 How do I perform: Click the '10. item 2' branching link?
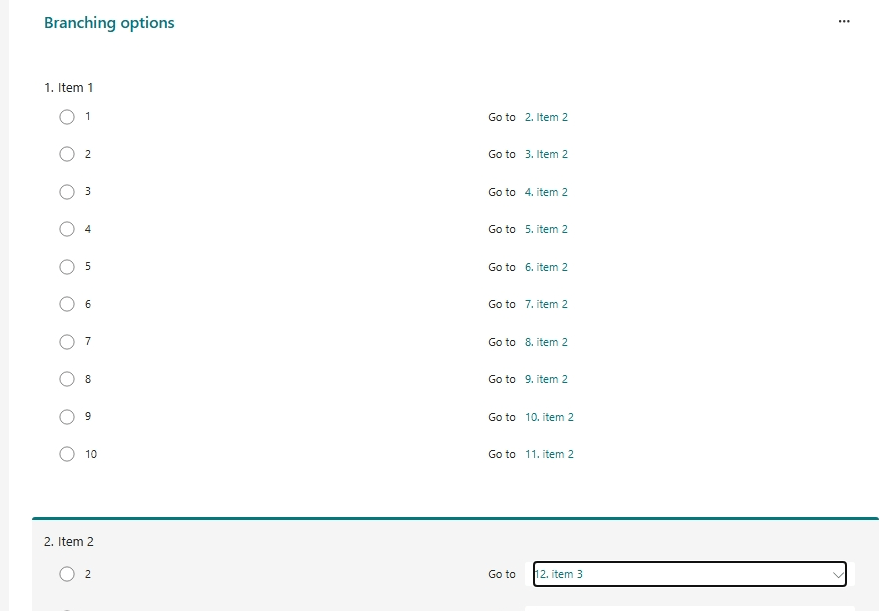(549, 416)
